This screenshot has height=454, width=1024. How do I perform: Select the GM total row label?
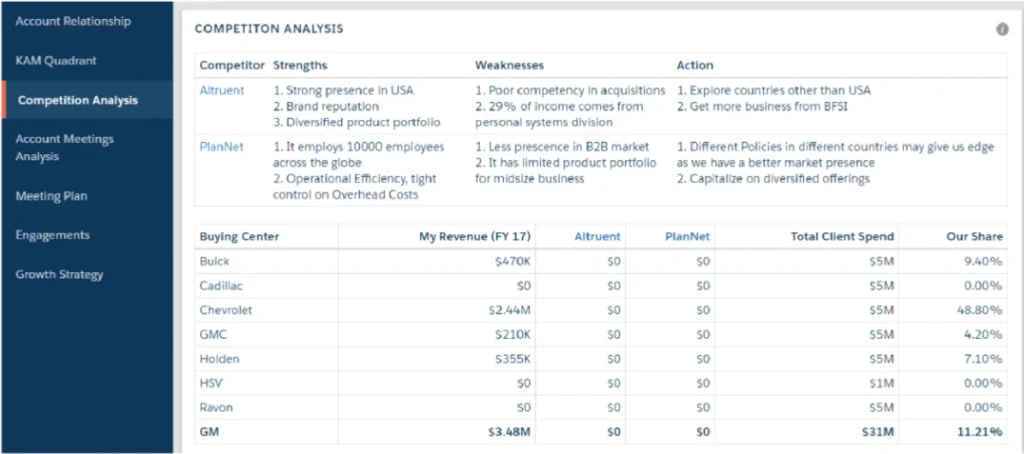pyautogui.click(x=209, y=432)
